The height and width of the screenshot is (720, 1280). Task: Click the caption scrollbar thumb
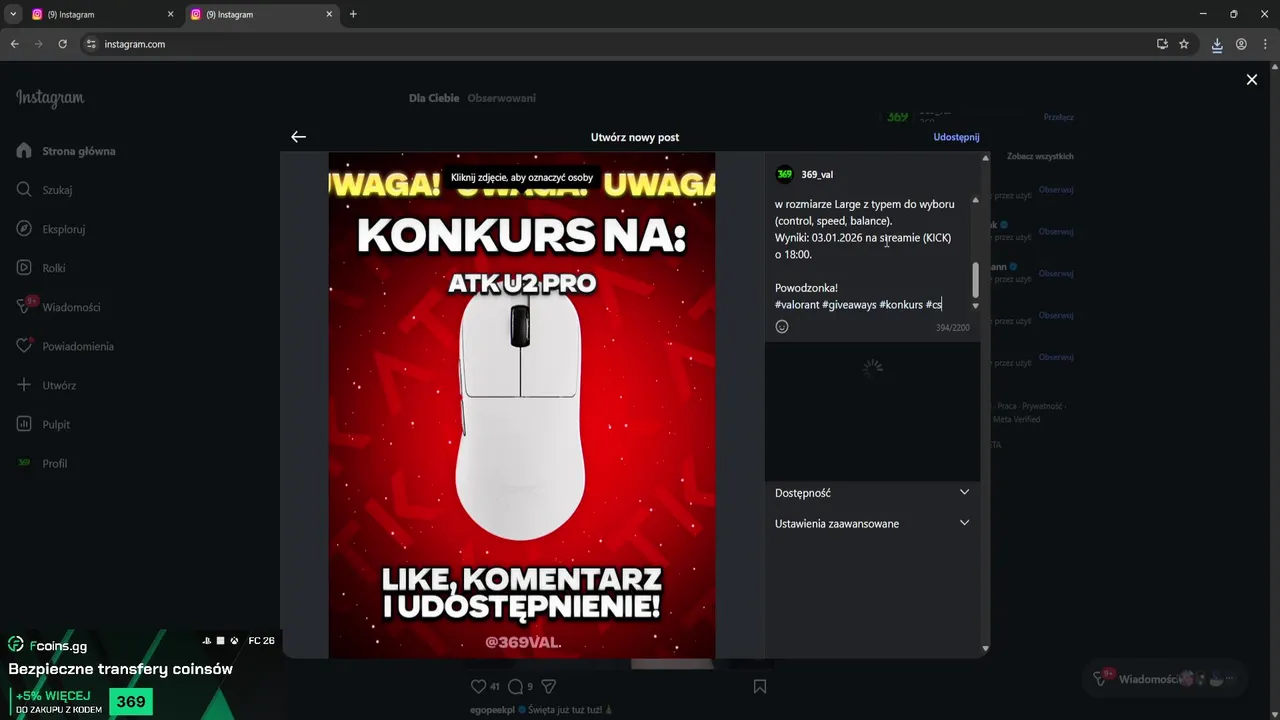click(975, 279)
